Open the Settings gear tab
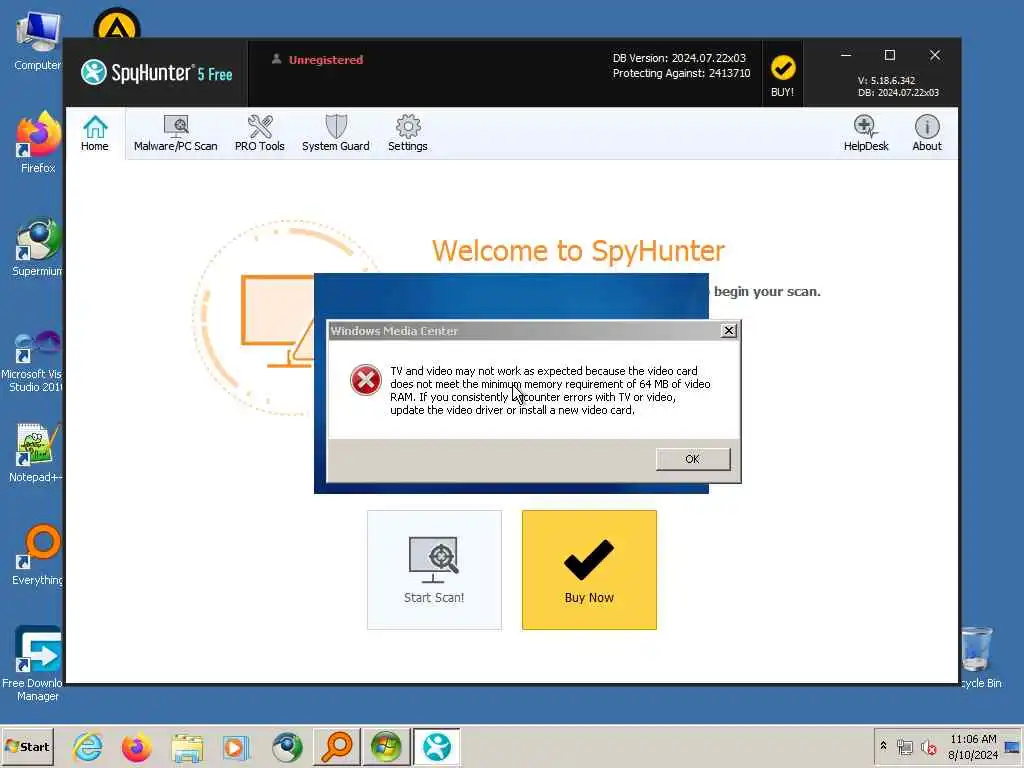This screenshot has width=1024, height=768. point(408,133)
